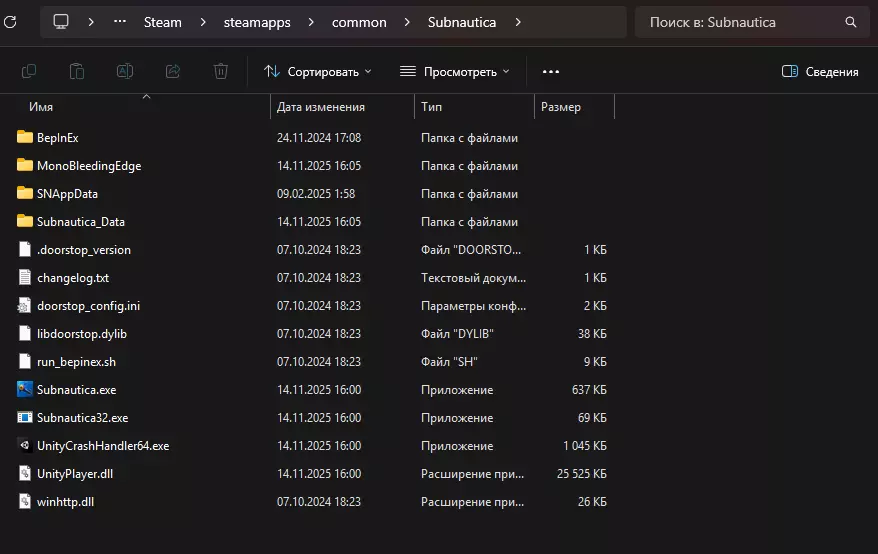This screenshot has height=554, width=878.
Task: Sort by the Дата изменения column header
Action: [x=321, y=107]
